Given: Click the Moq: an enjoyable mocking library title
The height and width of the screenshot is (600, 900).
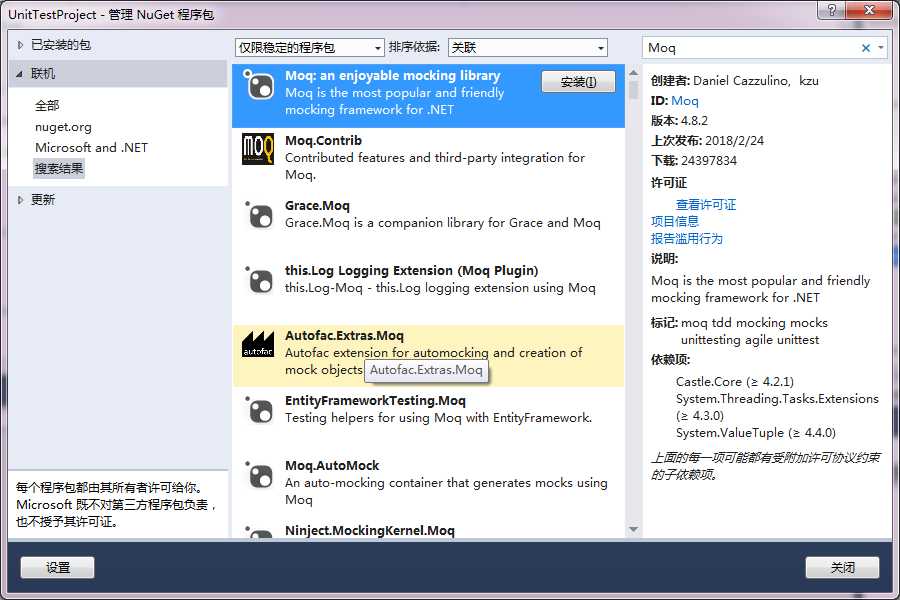Looking at the screenshot, I should (x=393, y=76).
